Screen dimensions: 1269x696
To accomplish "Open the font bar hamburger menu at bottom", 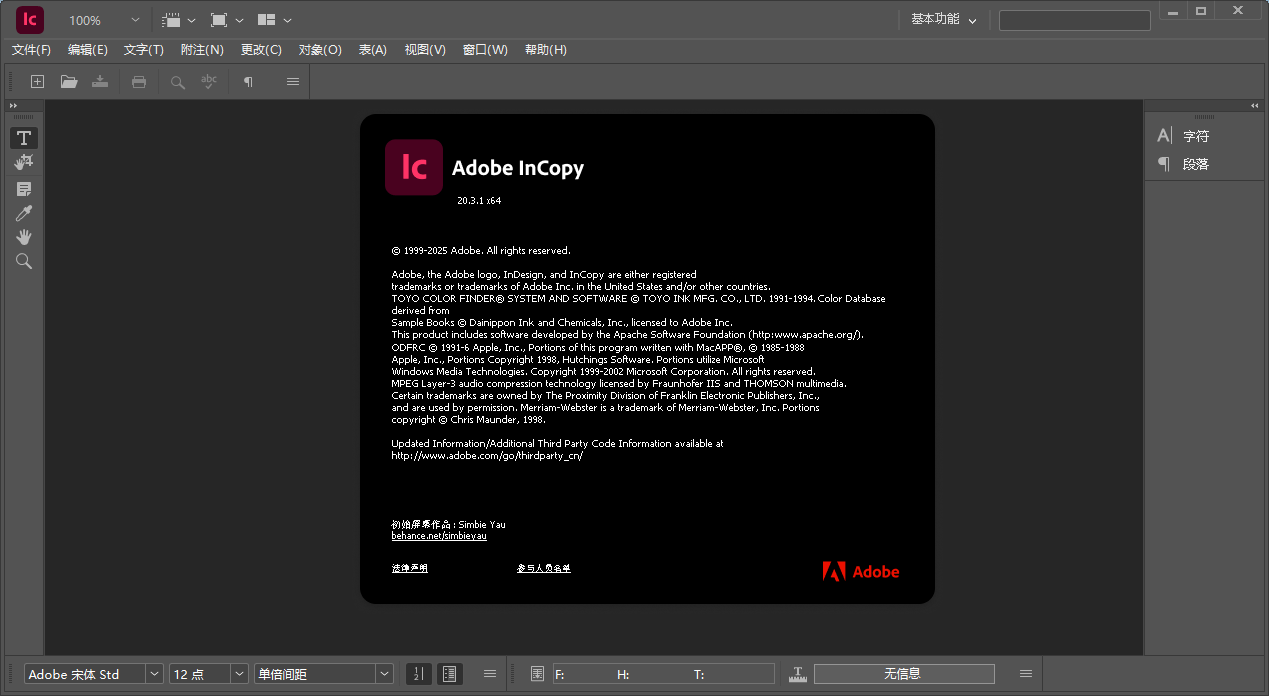I will click(490, 674).
